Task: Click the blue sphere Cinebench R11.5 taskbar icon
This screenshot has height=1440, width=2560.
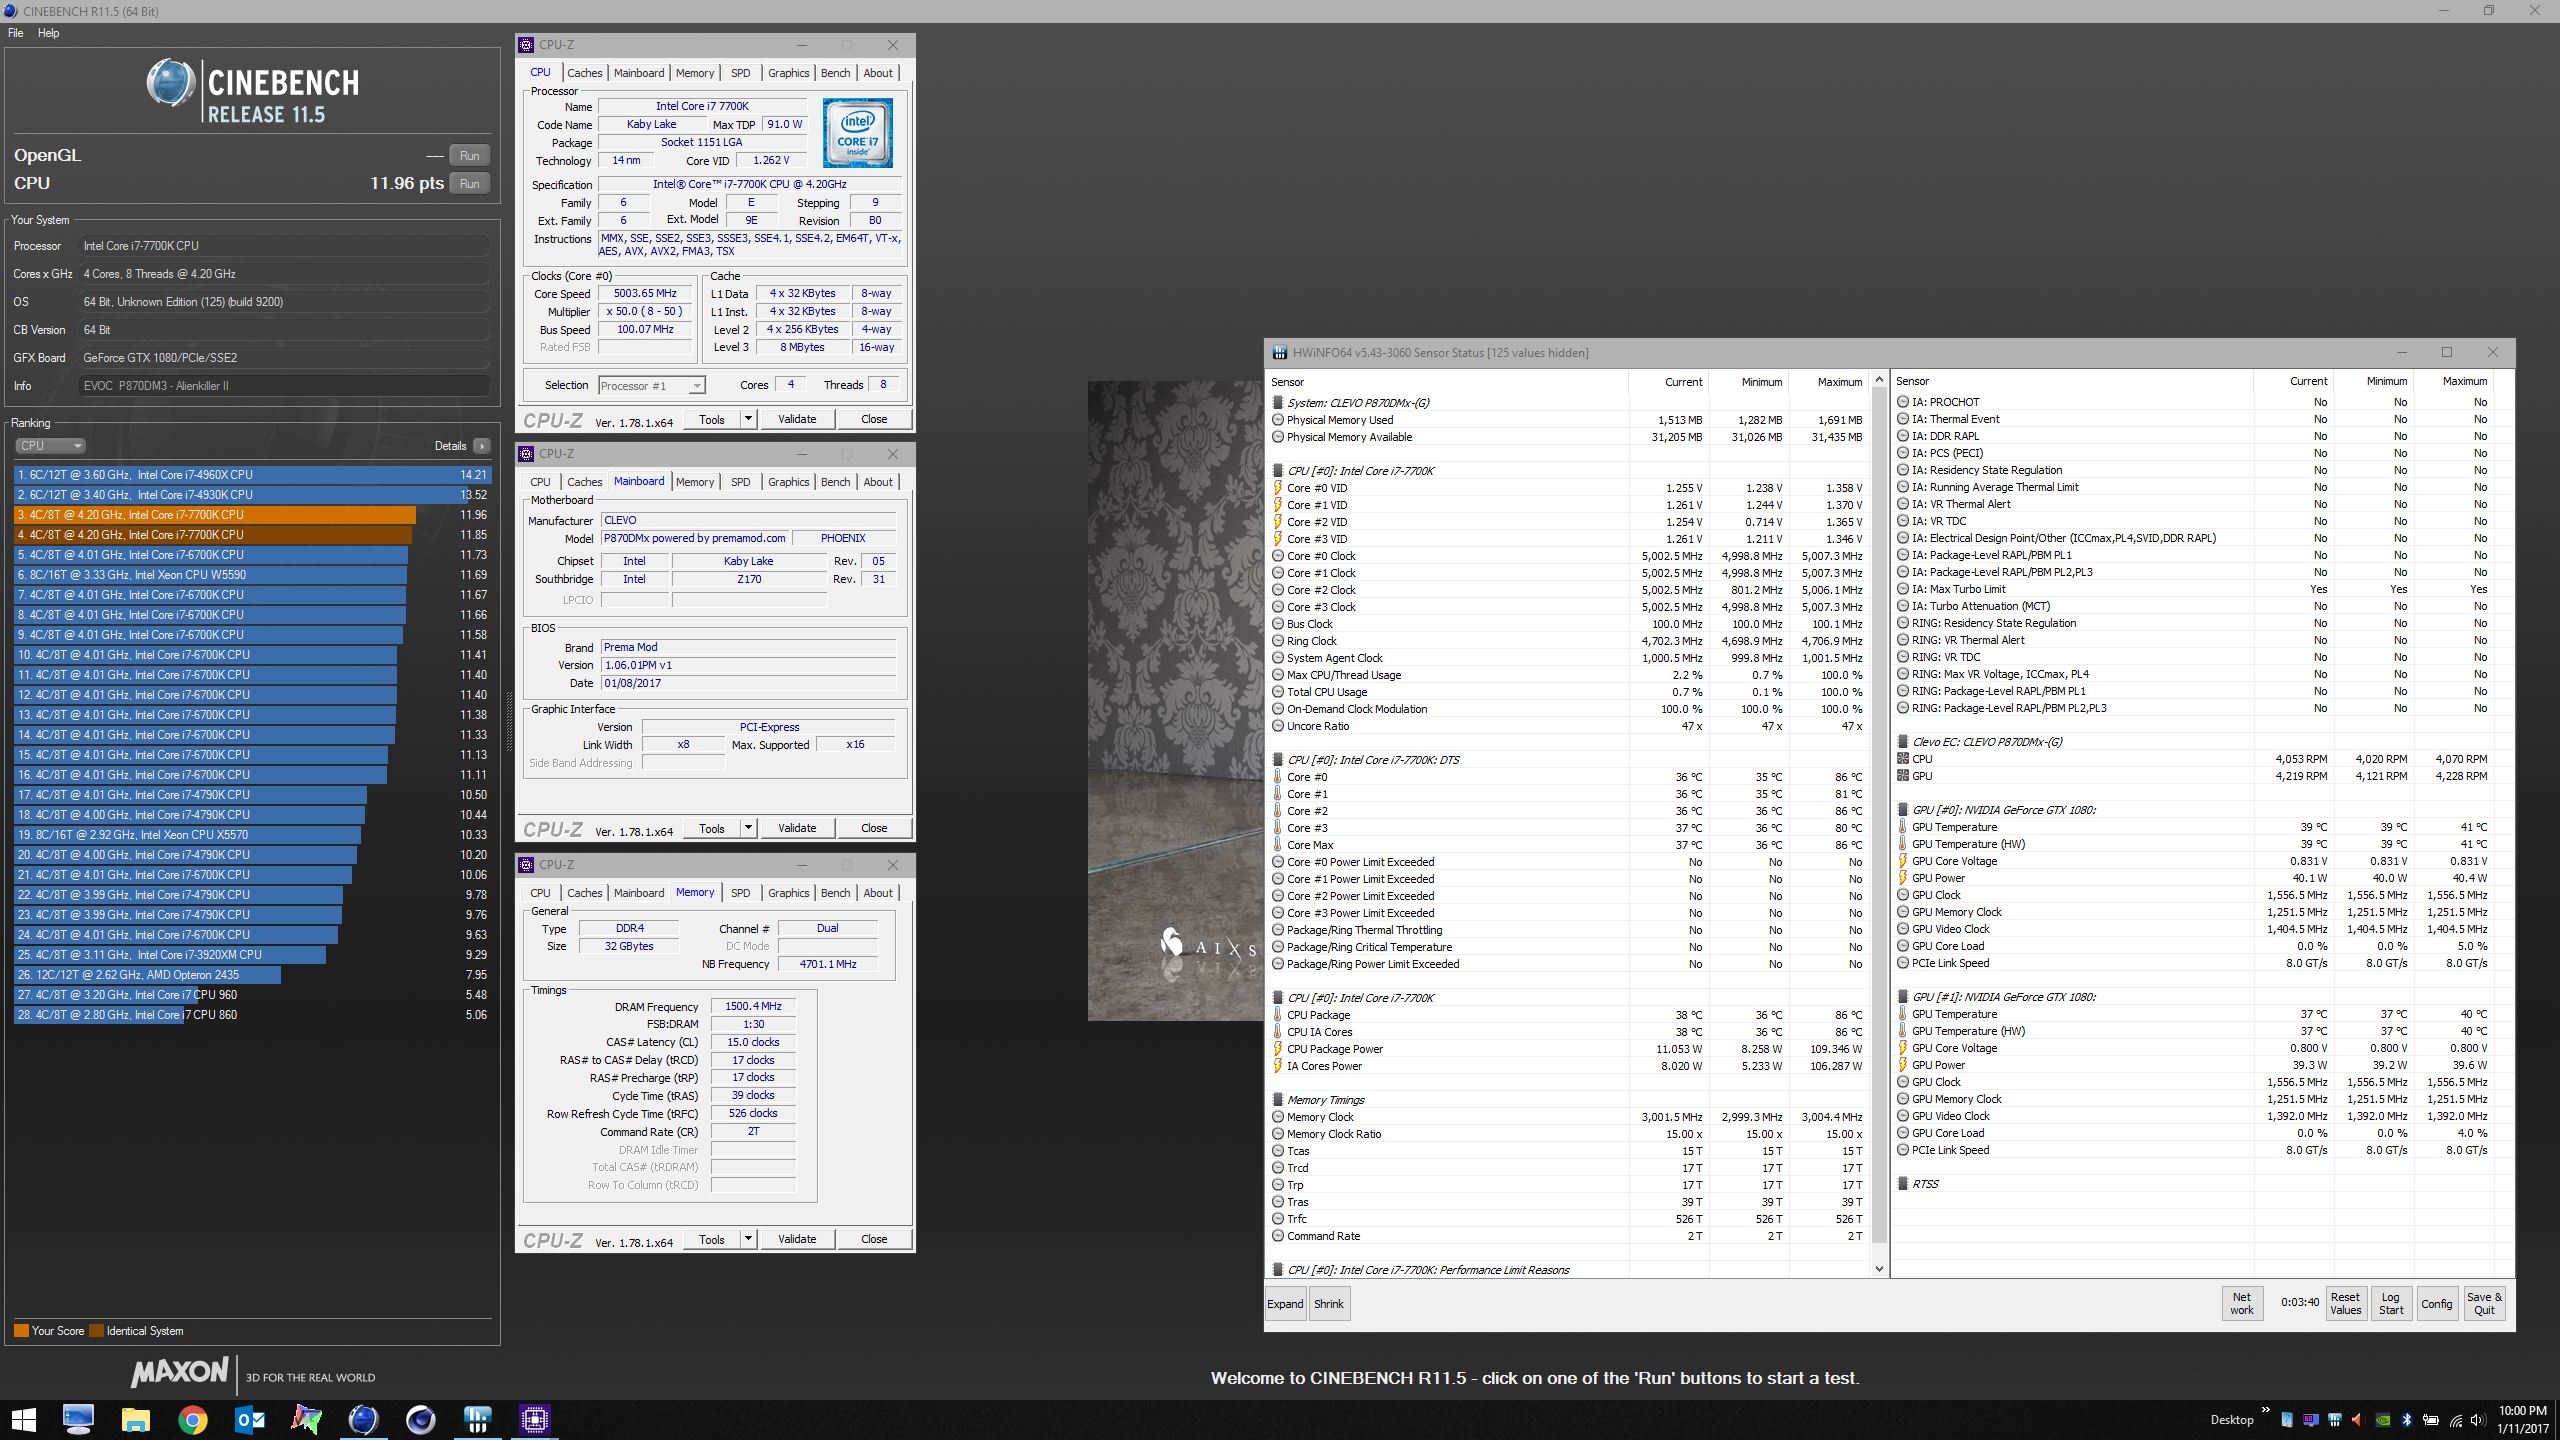Action: (363, 1419)
